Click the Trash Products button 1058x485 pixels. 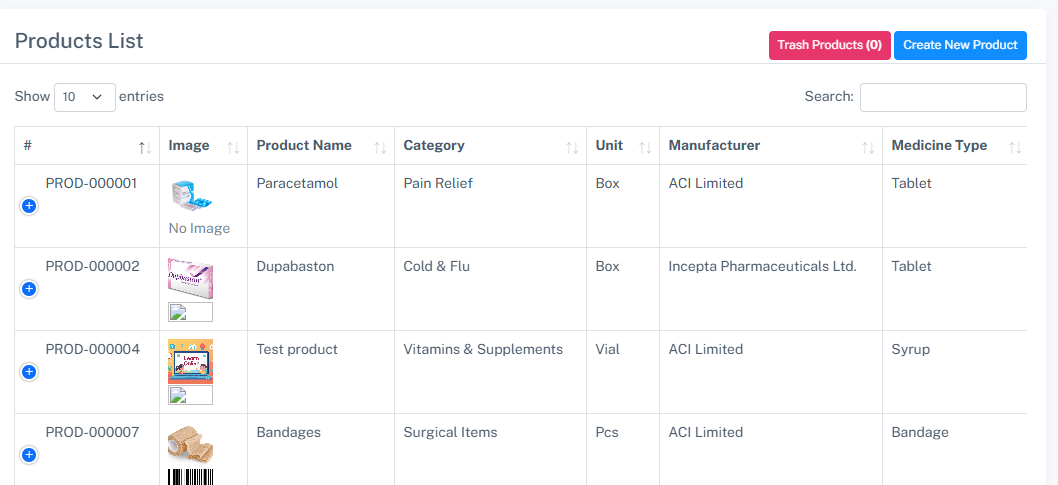click(829, 45)
